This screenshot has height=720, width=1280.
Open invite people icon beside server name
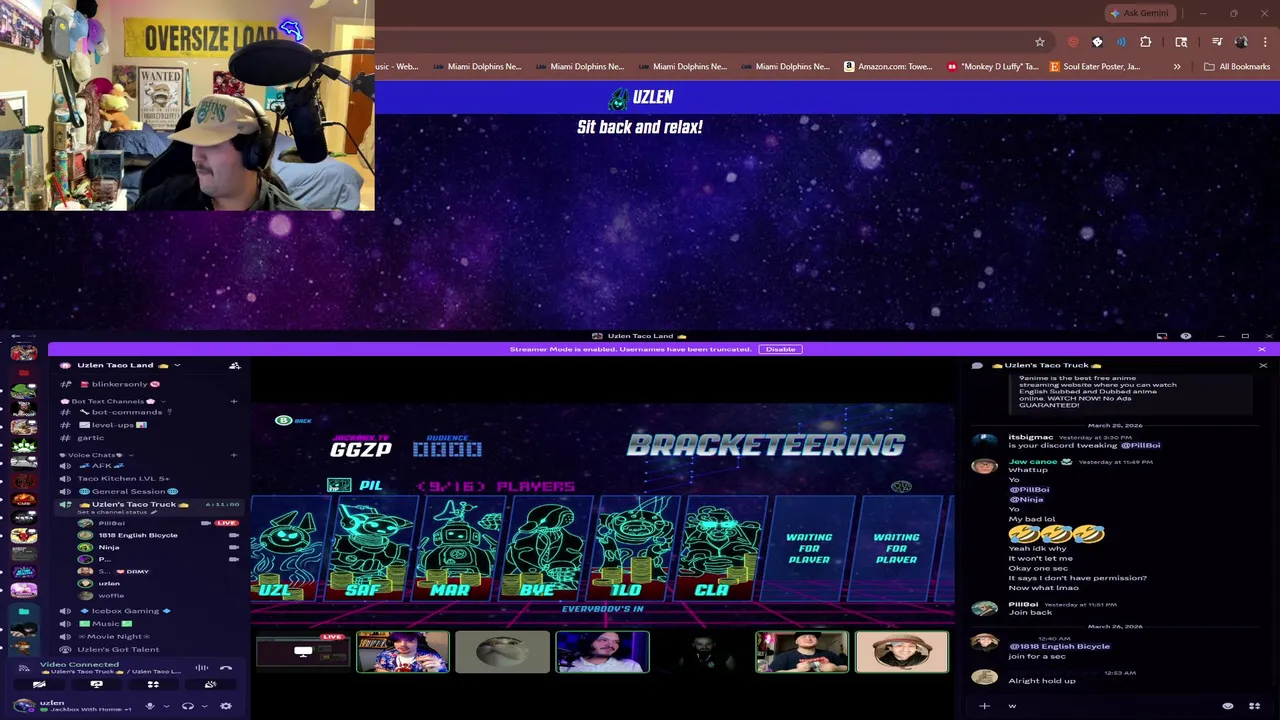[234, 365]
